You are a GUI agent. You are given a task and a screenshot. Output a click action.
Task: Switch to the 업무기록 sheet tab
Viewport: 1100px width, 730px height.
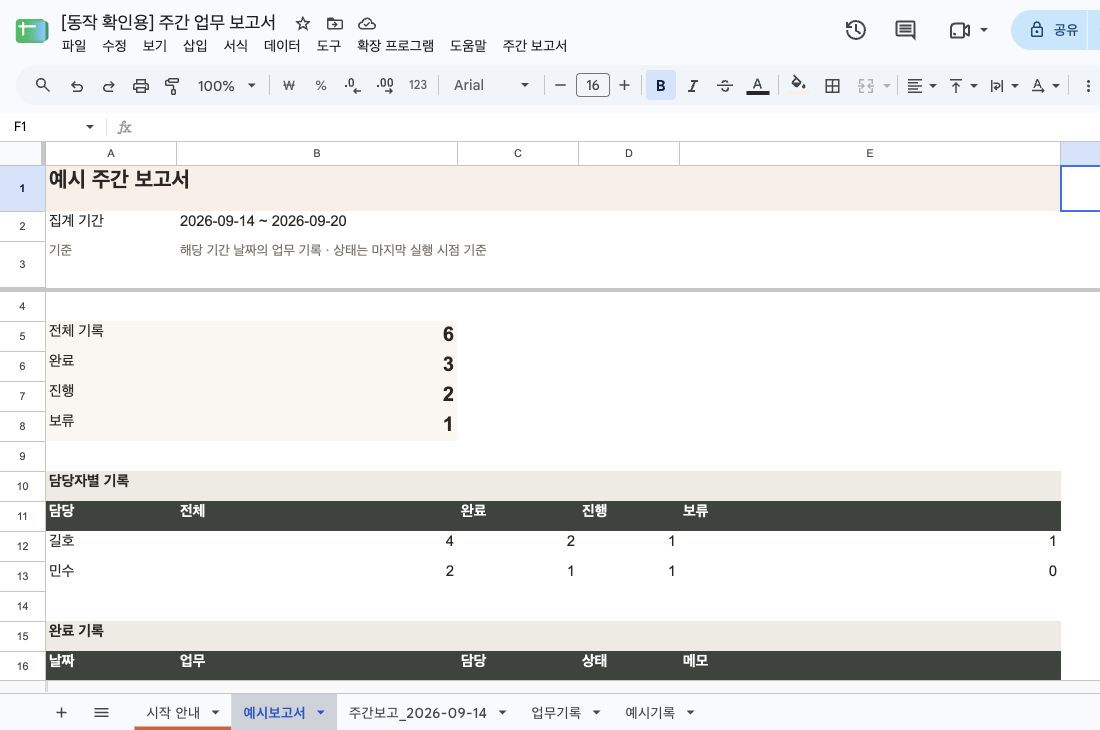click(x=556, y=712)
